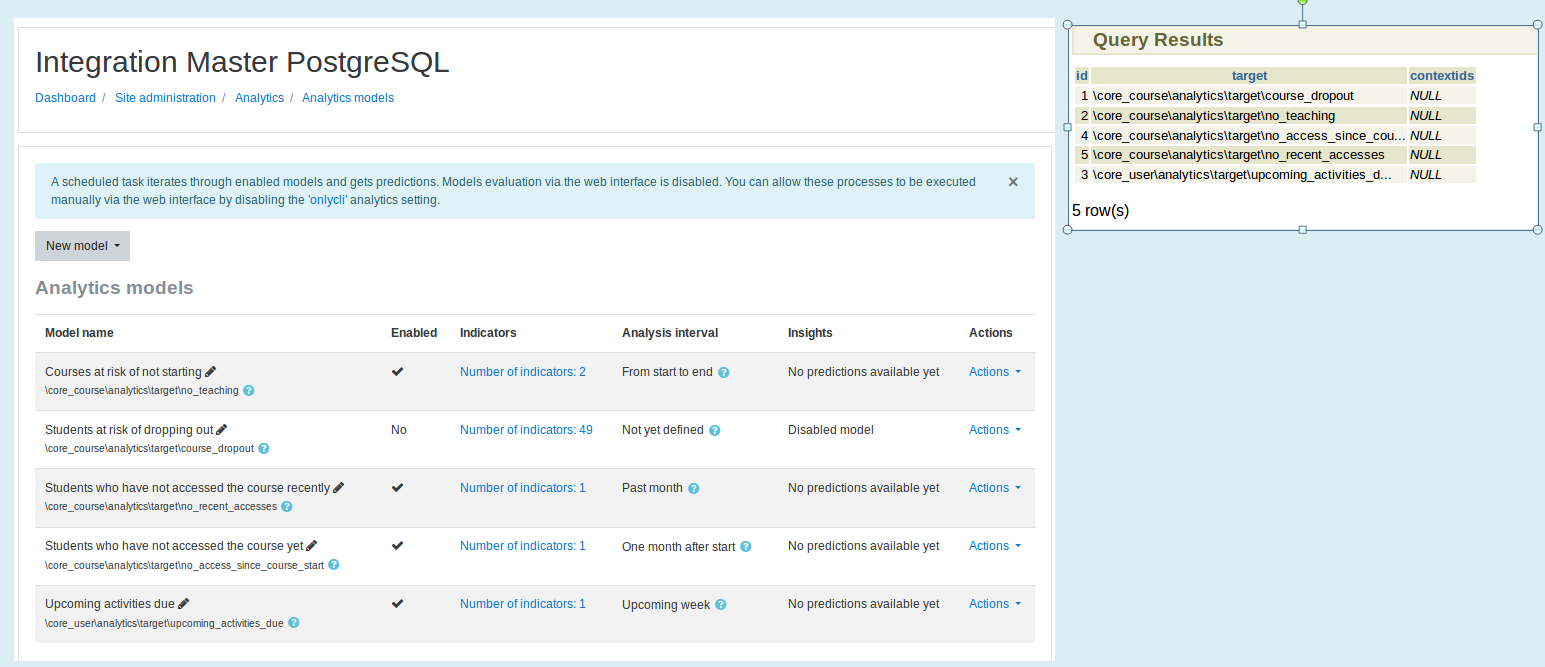Image resolution: width=1545 pixels, height=667 pixels.
Task: Click Enabled checkmark for not accessed course yet
Action: click(x=397, y=545)
